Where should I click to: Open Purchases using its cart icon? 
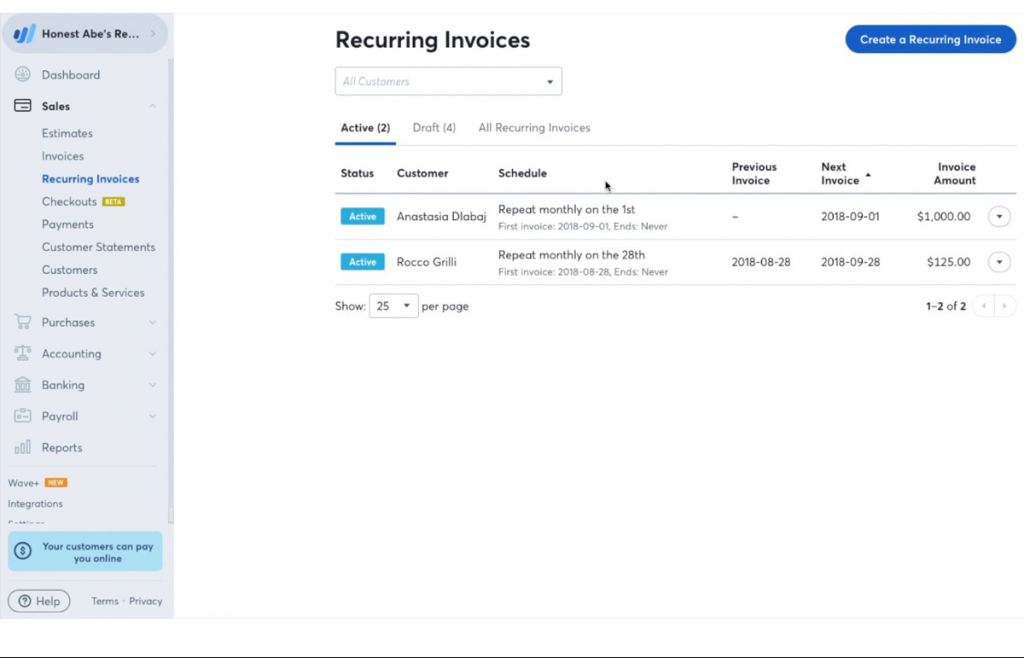[x=22, y=322]
